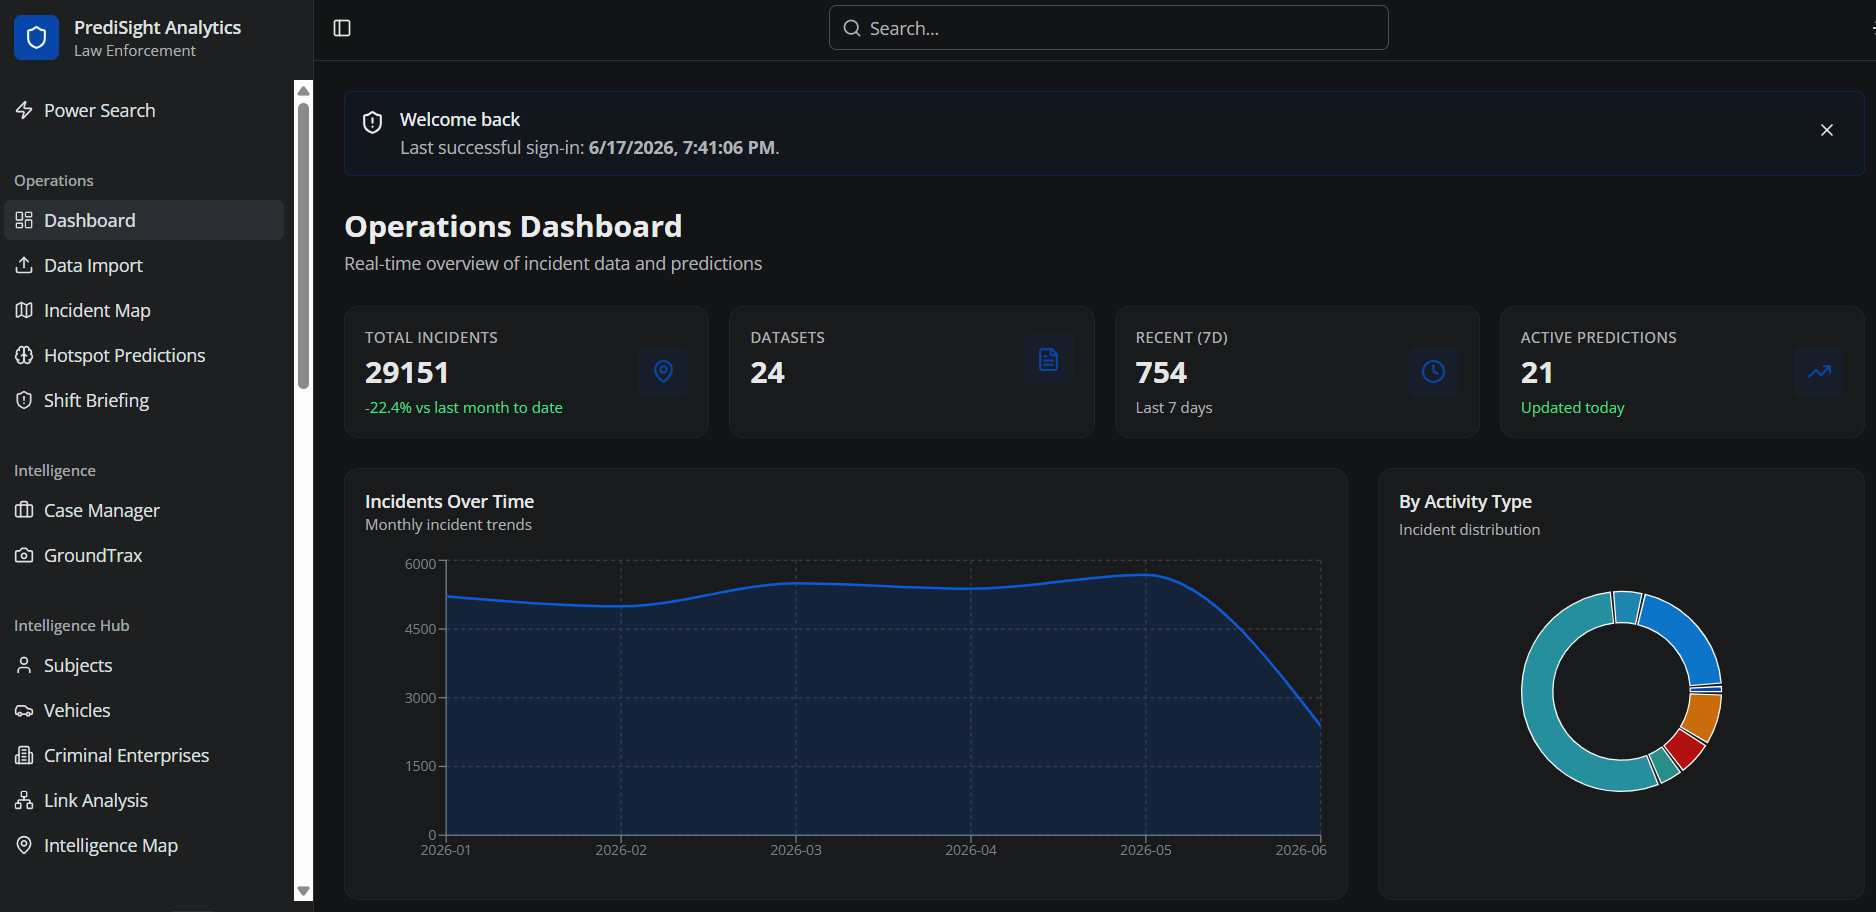1876x912 pixels.
Task: Click the GroundTrax camera icon
Action: coord(24,555)
